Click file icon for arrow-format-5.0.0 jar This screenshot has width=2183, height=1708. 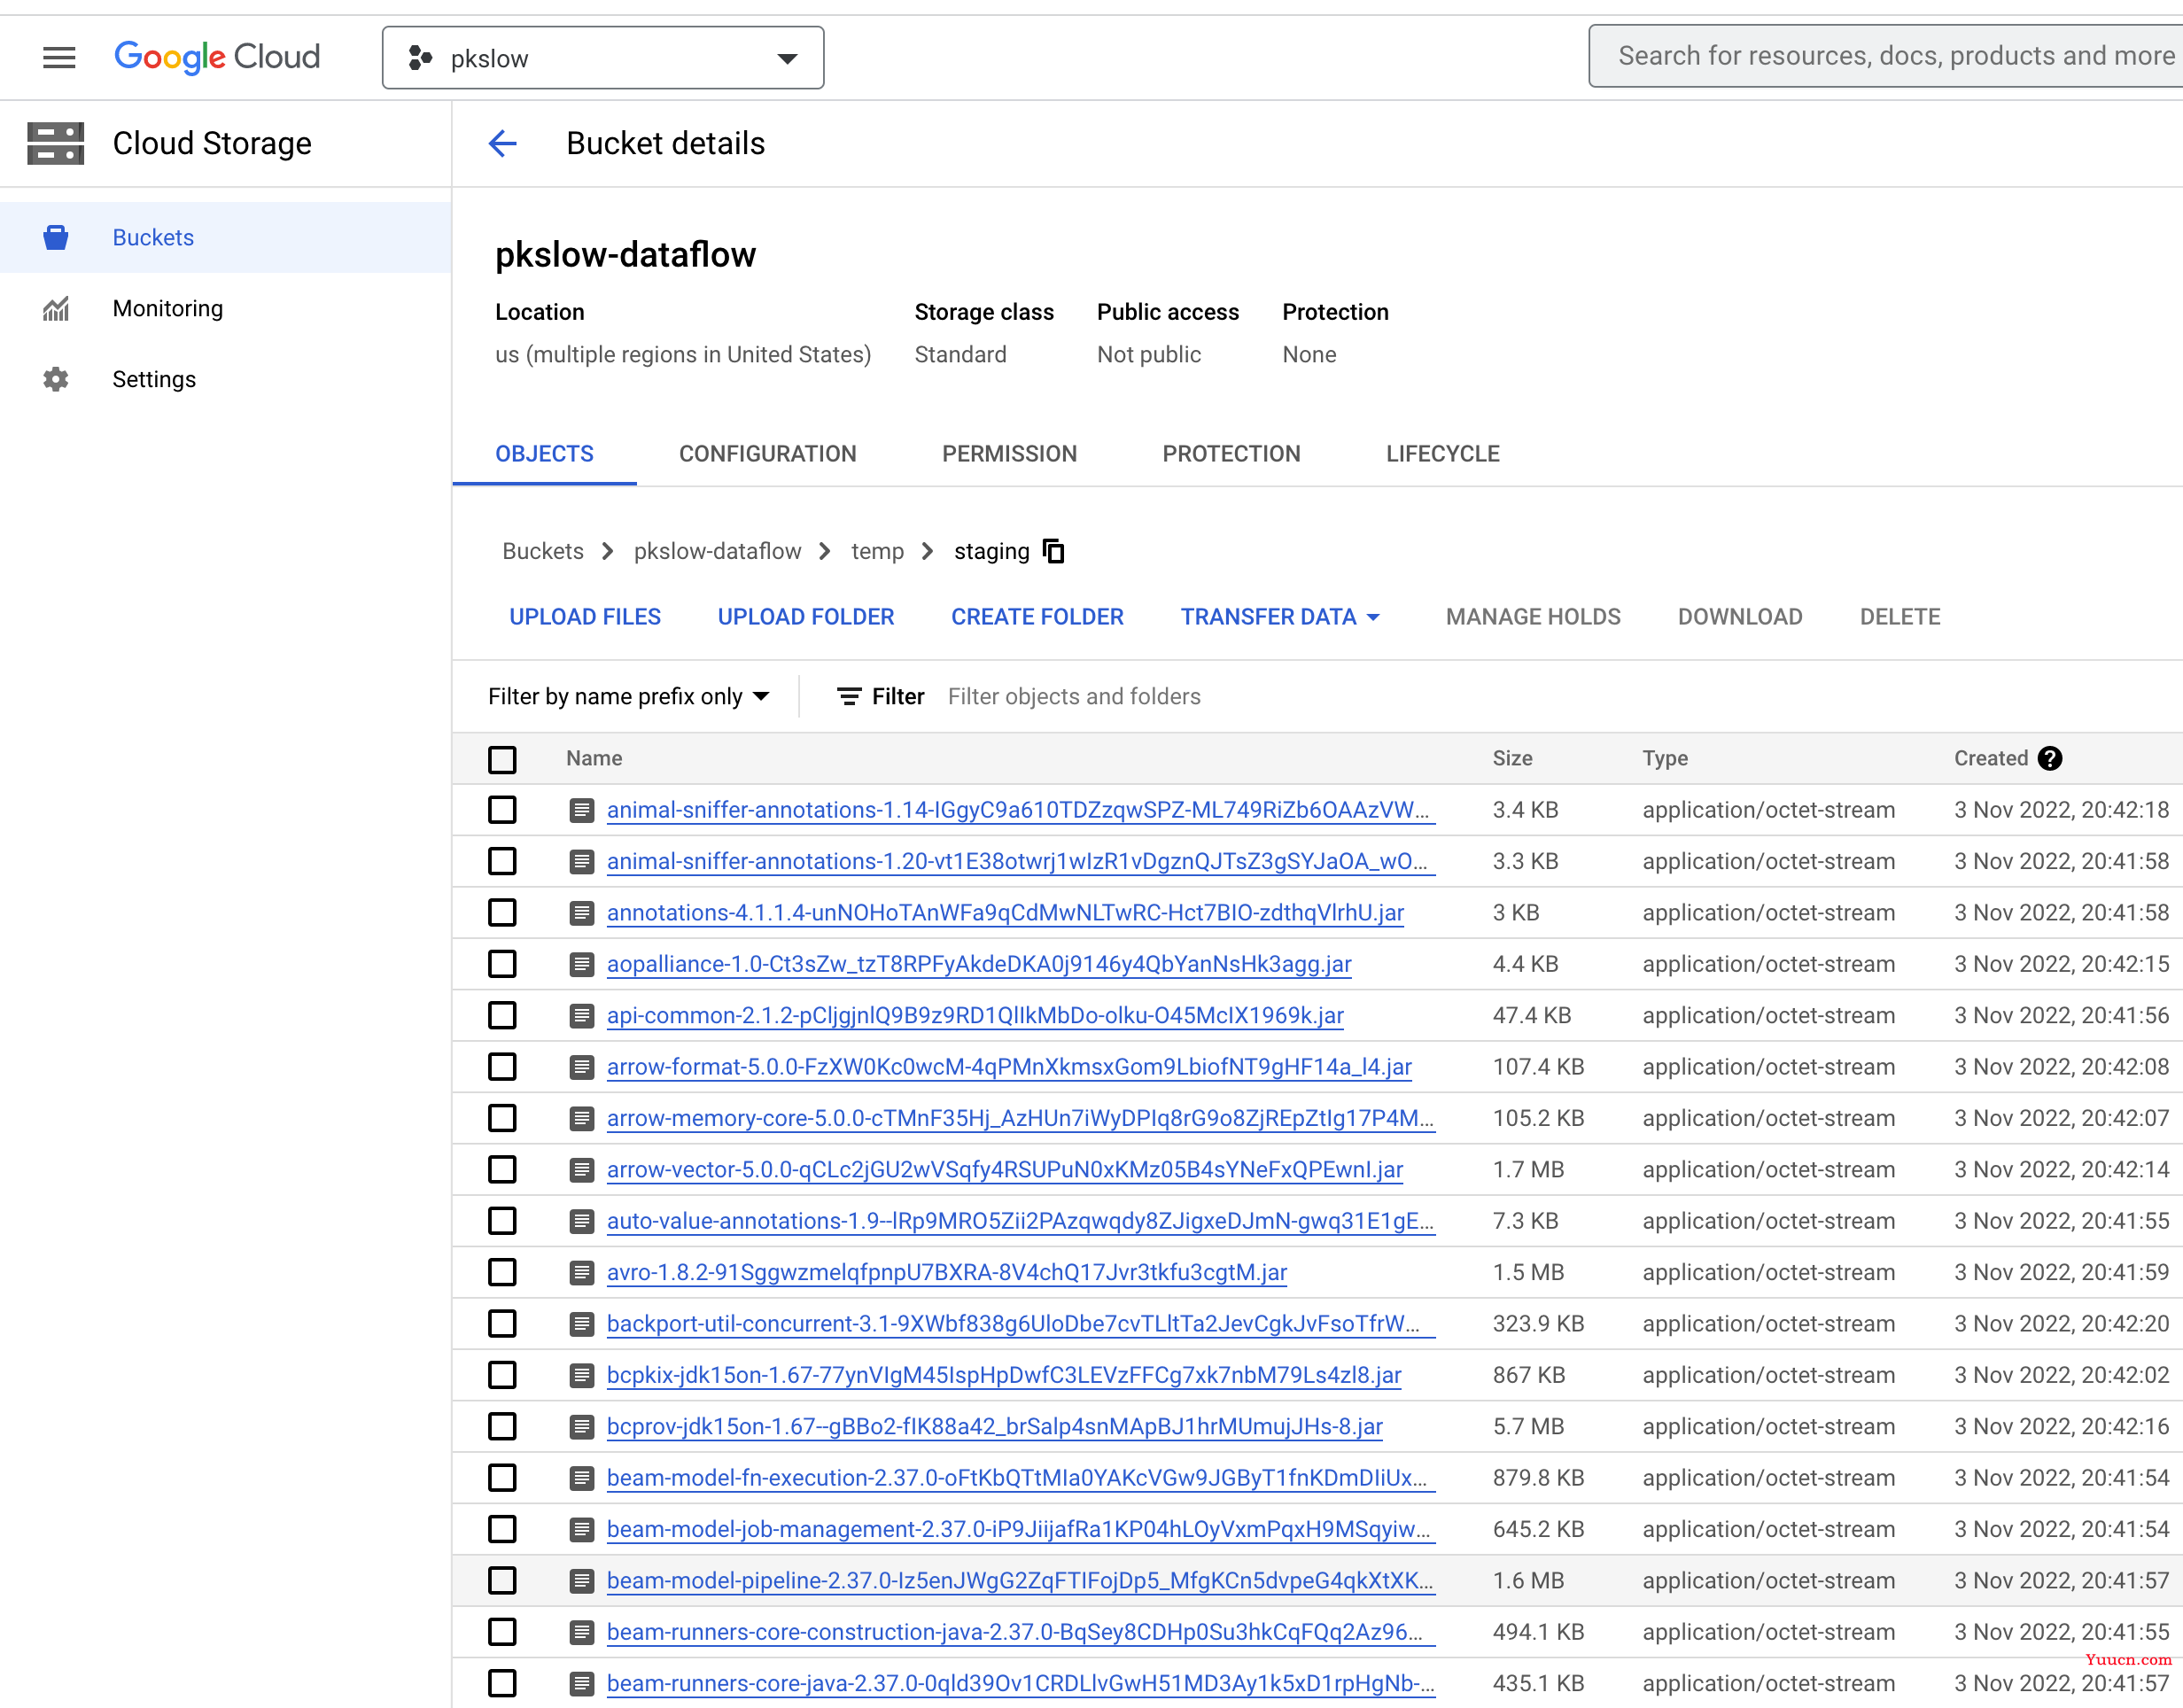click(582, 1067)
